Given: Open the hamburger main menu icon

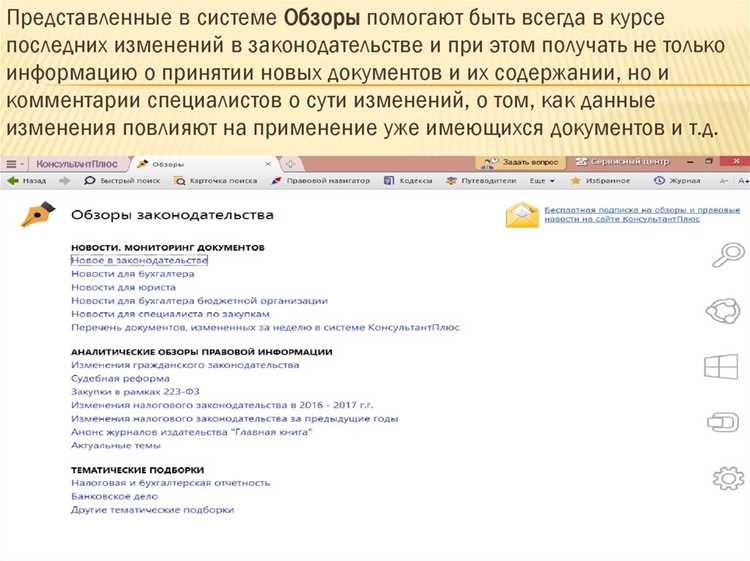Looking at the screenshot, I should tap(11, 164).
